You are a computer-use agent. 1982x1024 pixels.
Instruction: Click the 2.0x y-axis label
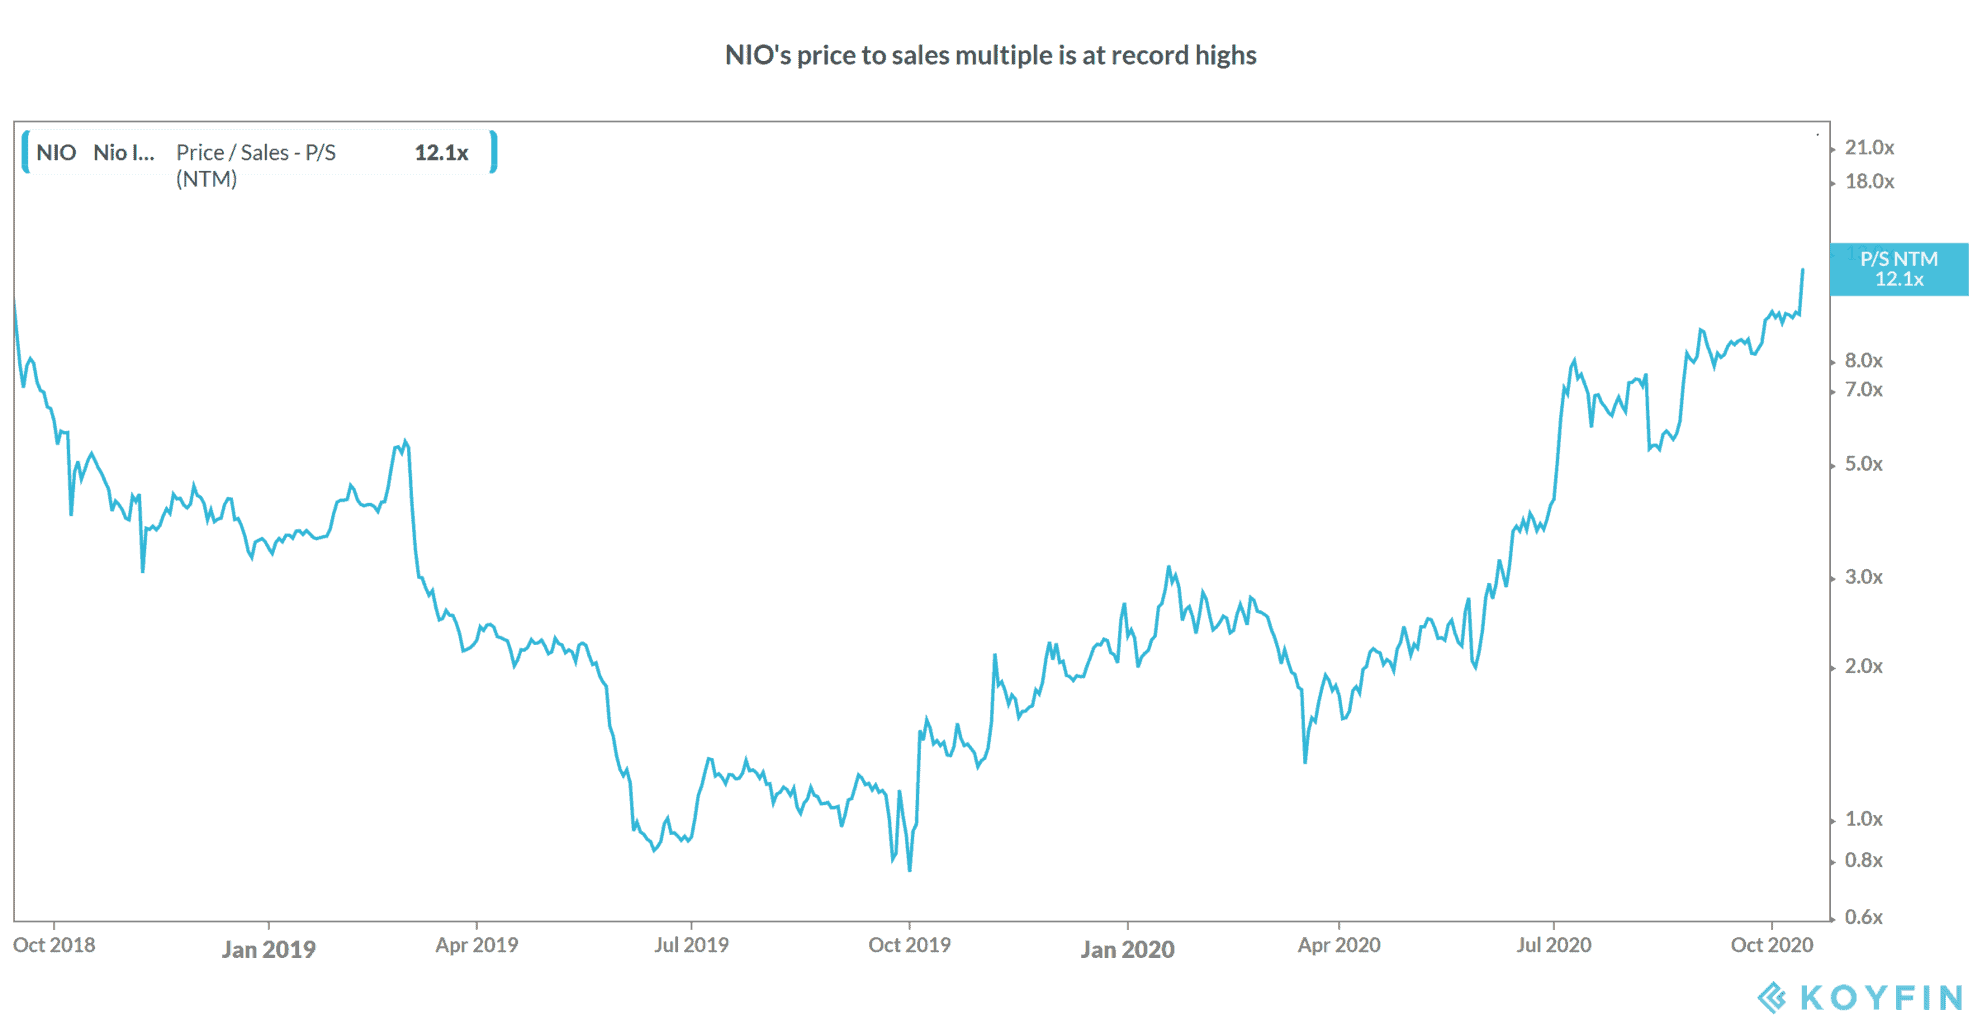click(1863, 666)
